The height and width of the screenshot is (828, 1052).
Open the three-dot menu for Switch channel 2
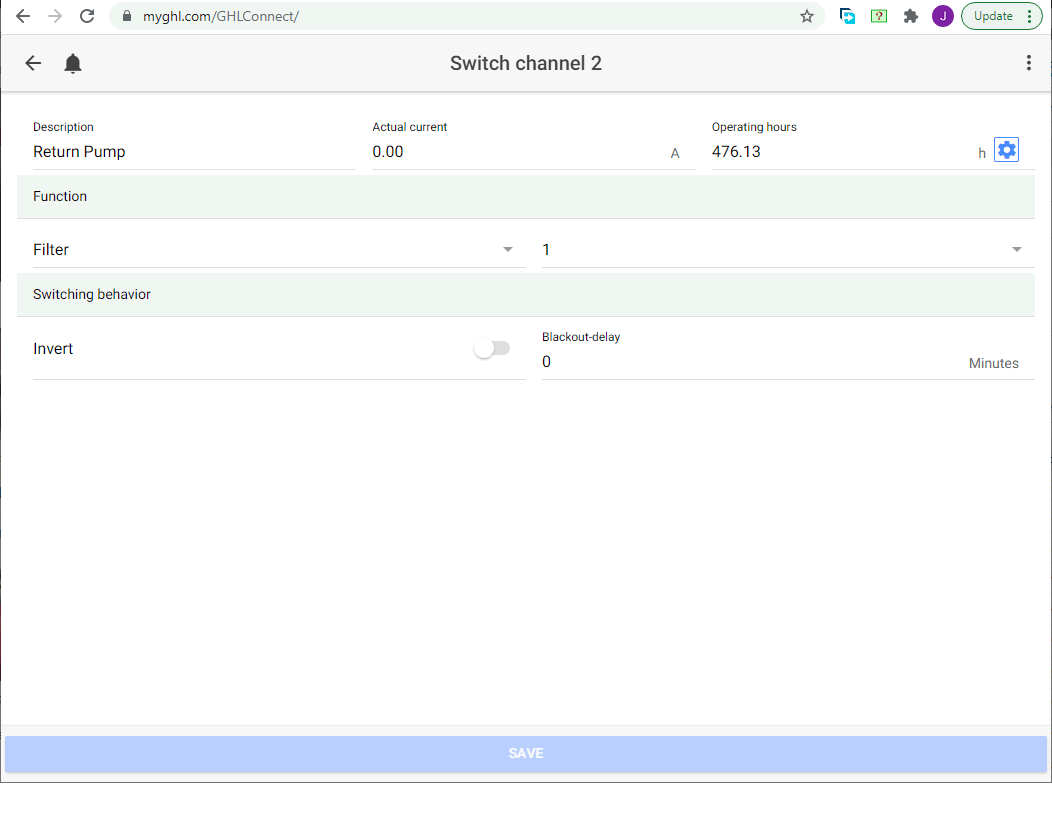coord(1028,63)
